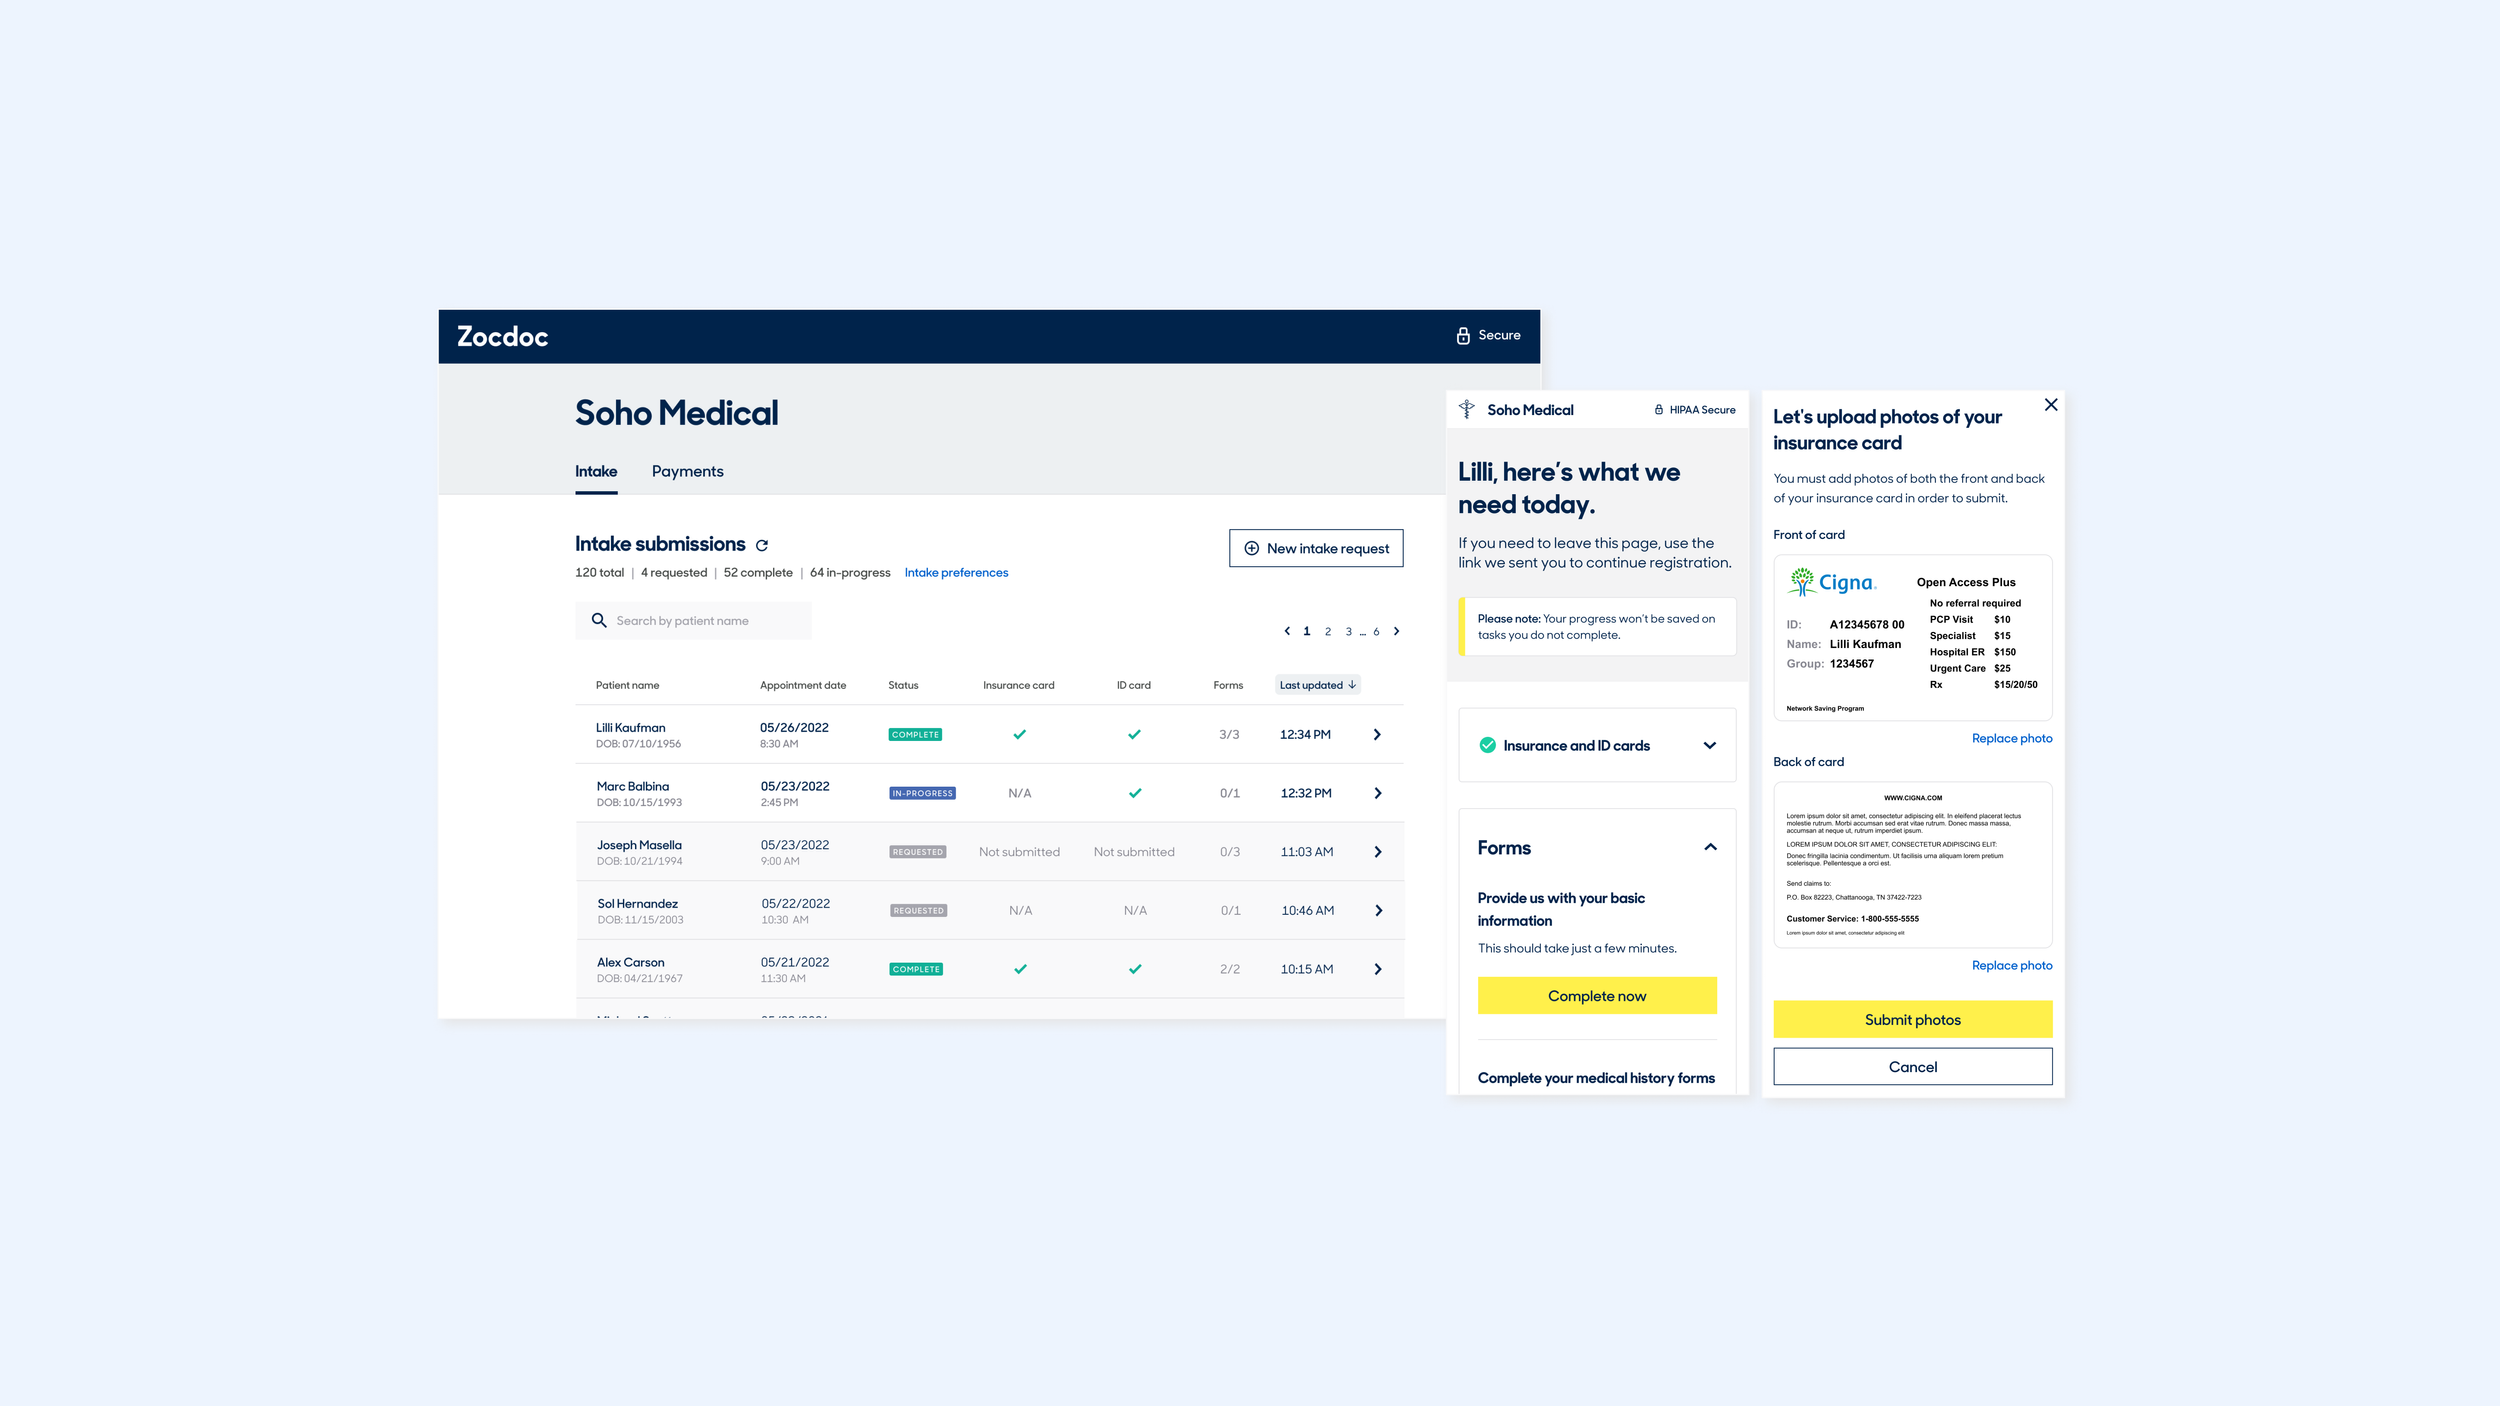
Task: Click the Secure lock icon in header
Action: [1463, 335]
